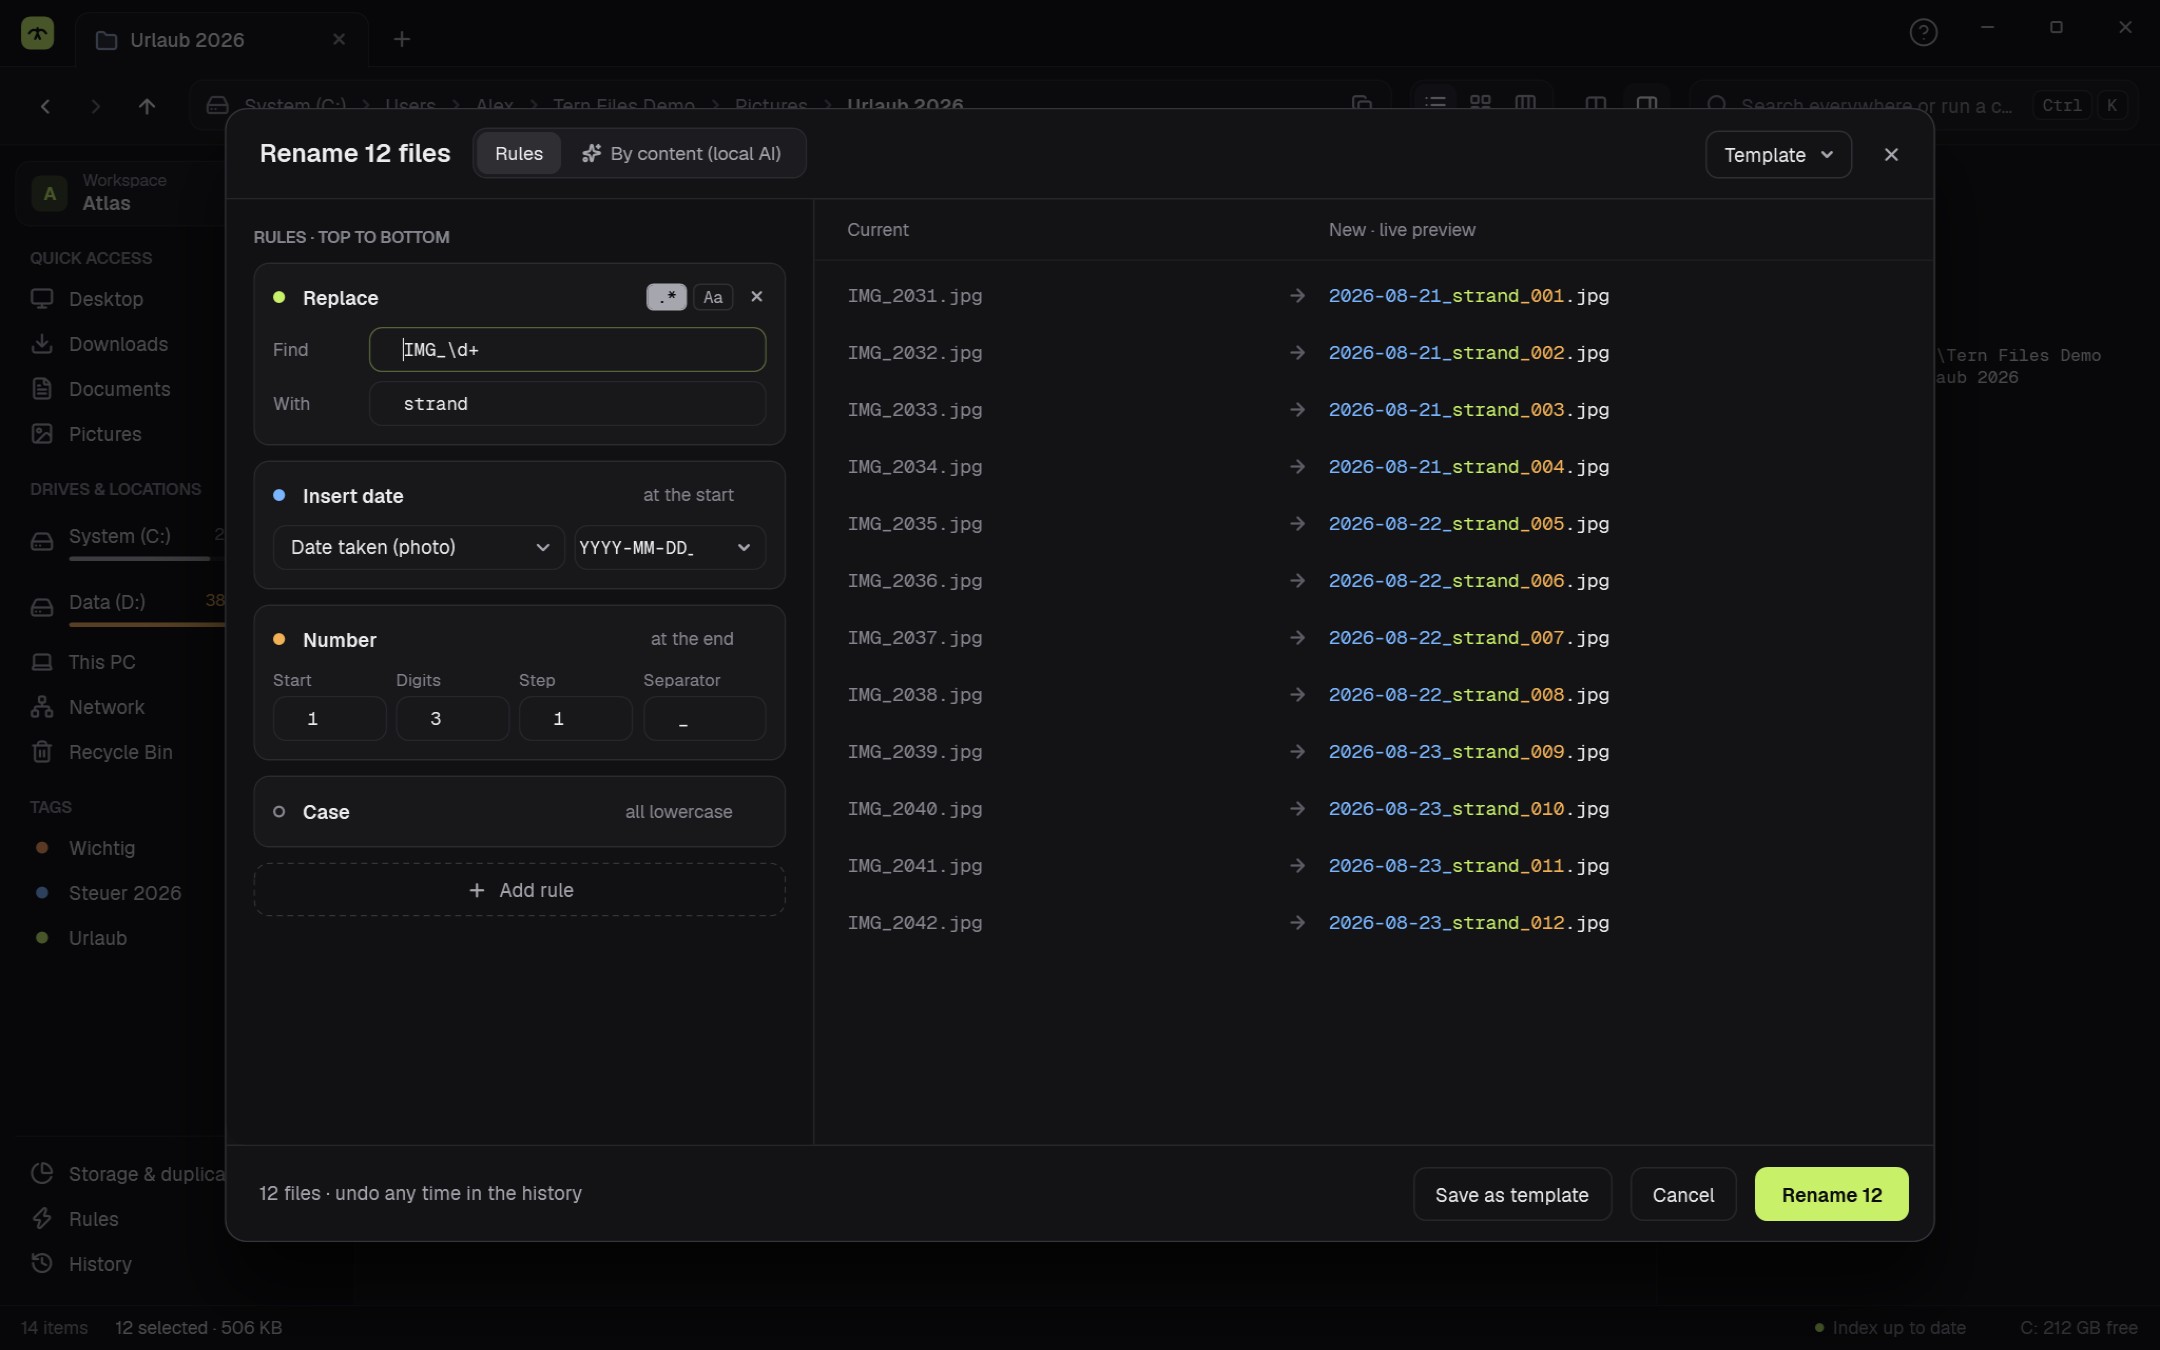Change Number position 'at the end'
Image resolution: width=2160 pixels, height=1350 pixels.
point(692,639)
